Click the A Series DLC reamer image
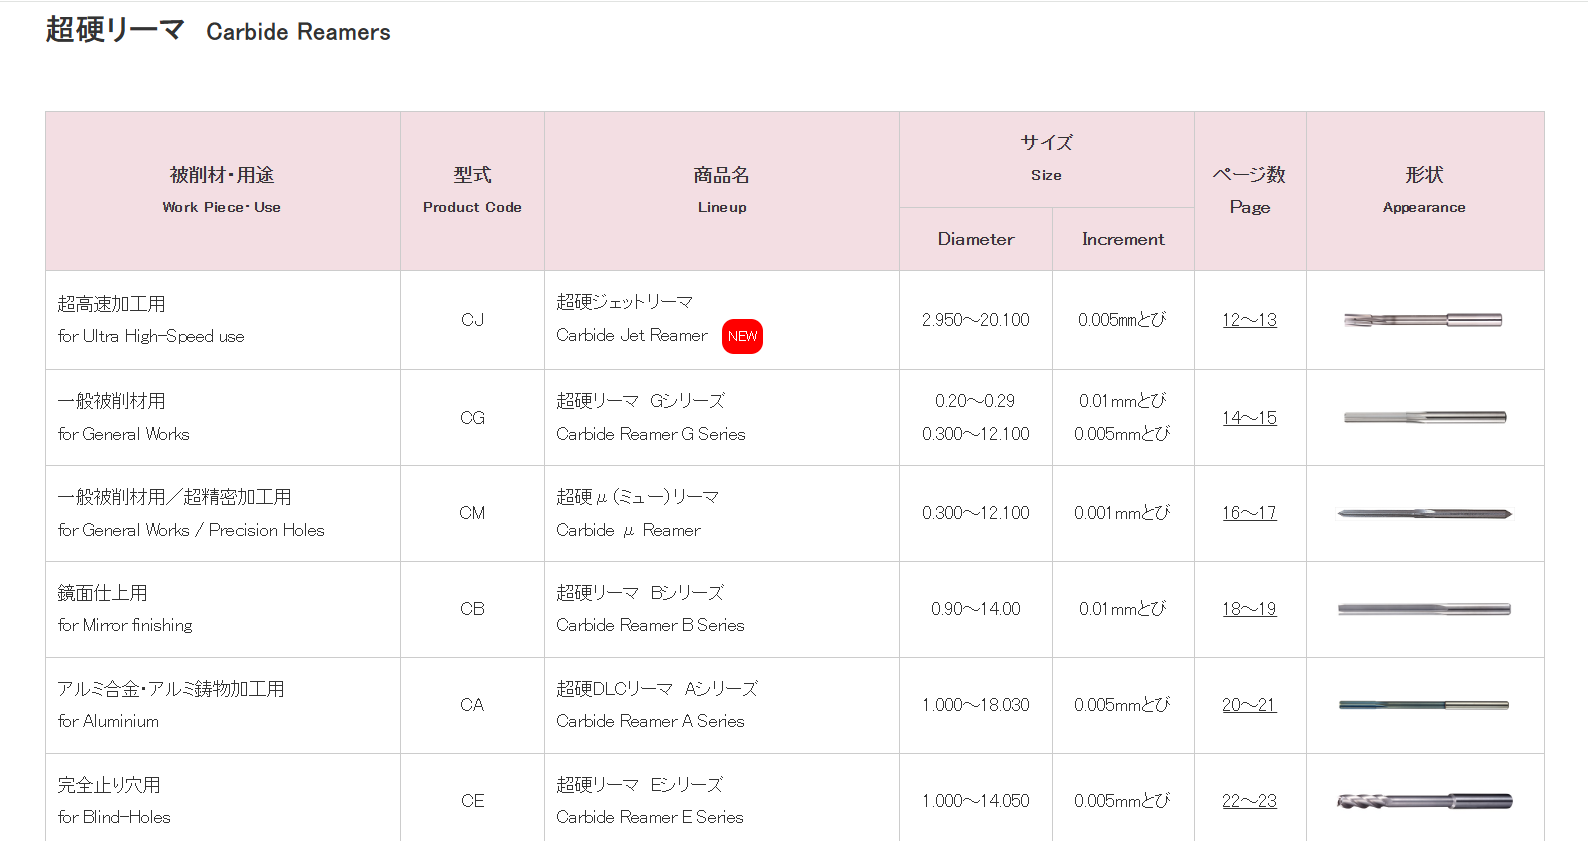Viewport: 1588px width, 841px height. 1424,705
